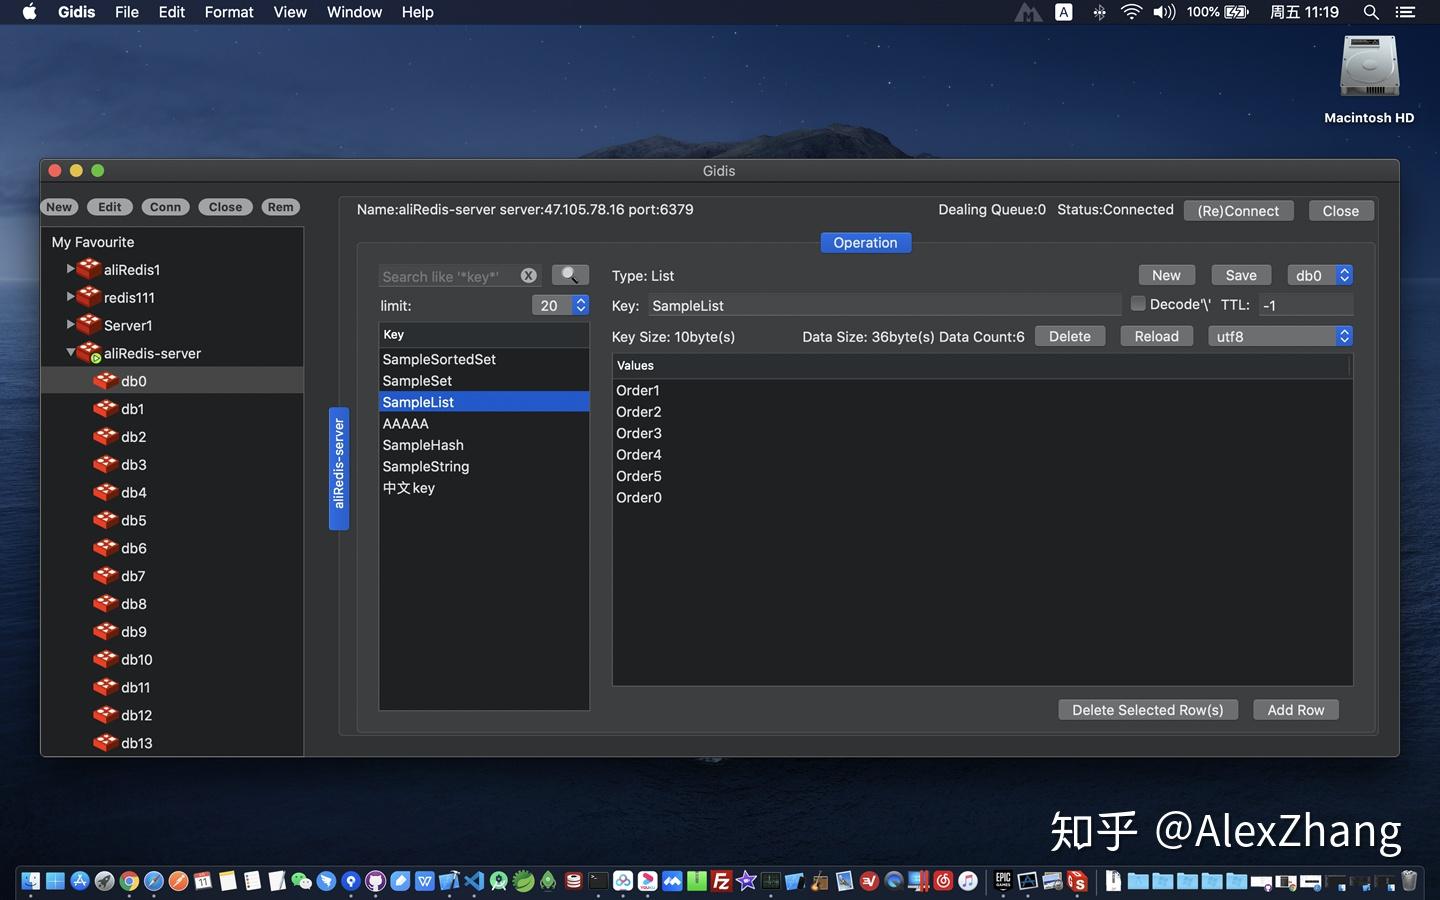The image size is (1440, 900).
Task: Click the Add Row button
Action: pyautogui.click(x=1296, y=710)
